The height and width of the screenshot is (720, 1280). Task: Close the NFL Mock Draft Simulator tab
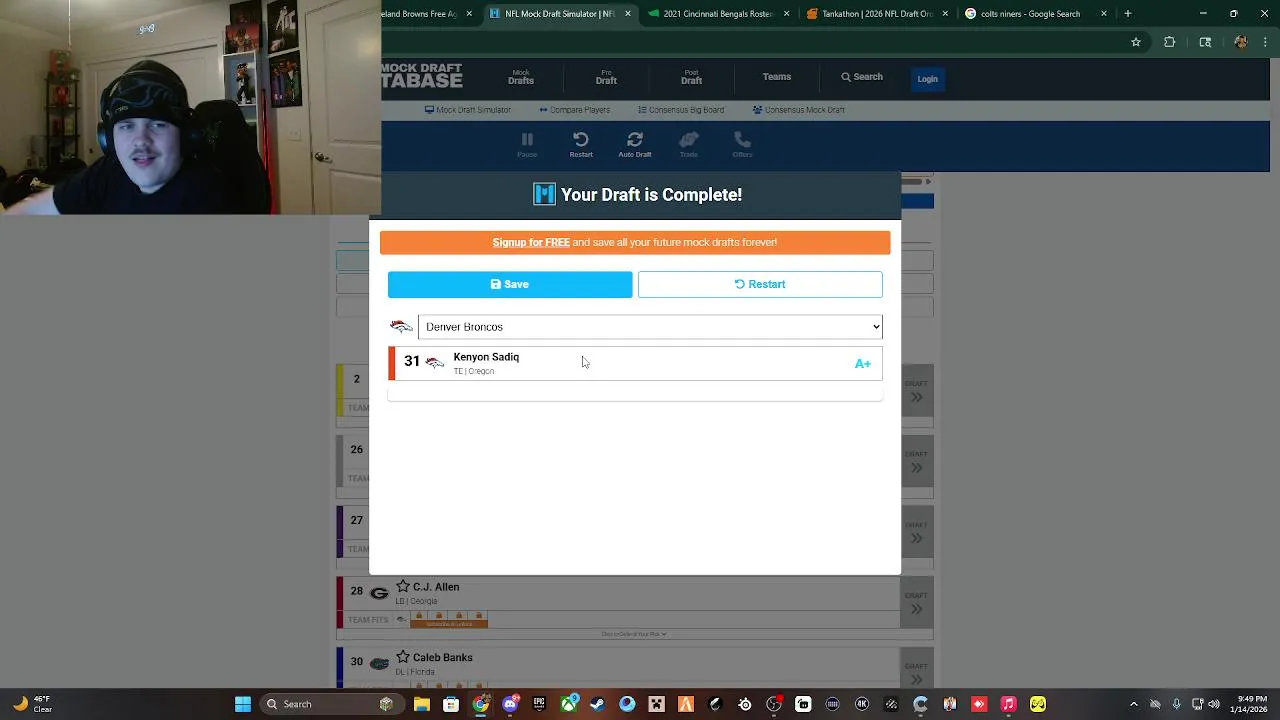[628, 14]
